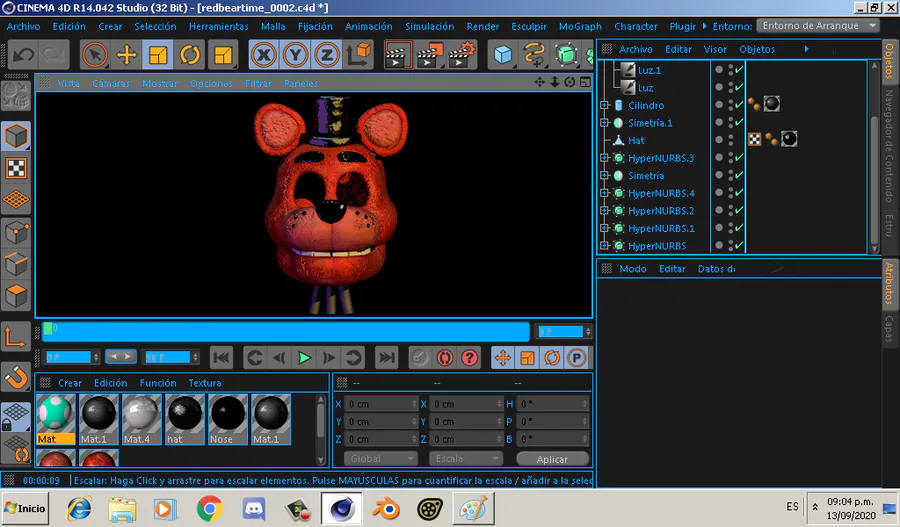900x527 pixels.
Task: Expand the HyperNURBS.3 object node
Action: coord(604,158)
